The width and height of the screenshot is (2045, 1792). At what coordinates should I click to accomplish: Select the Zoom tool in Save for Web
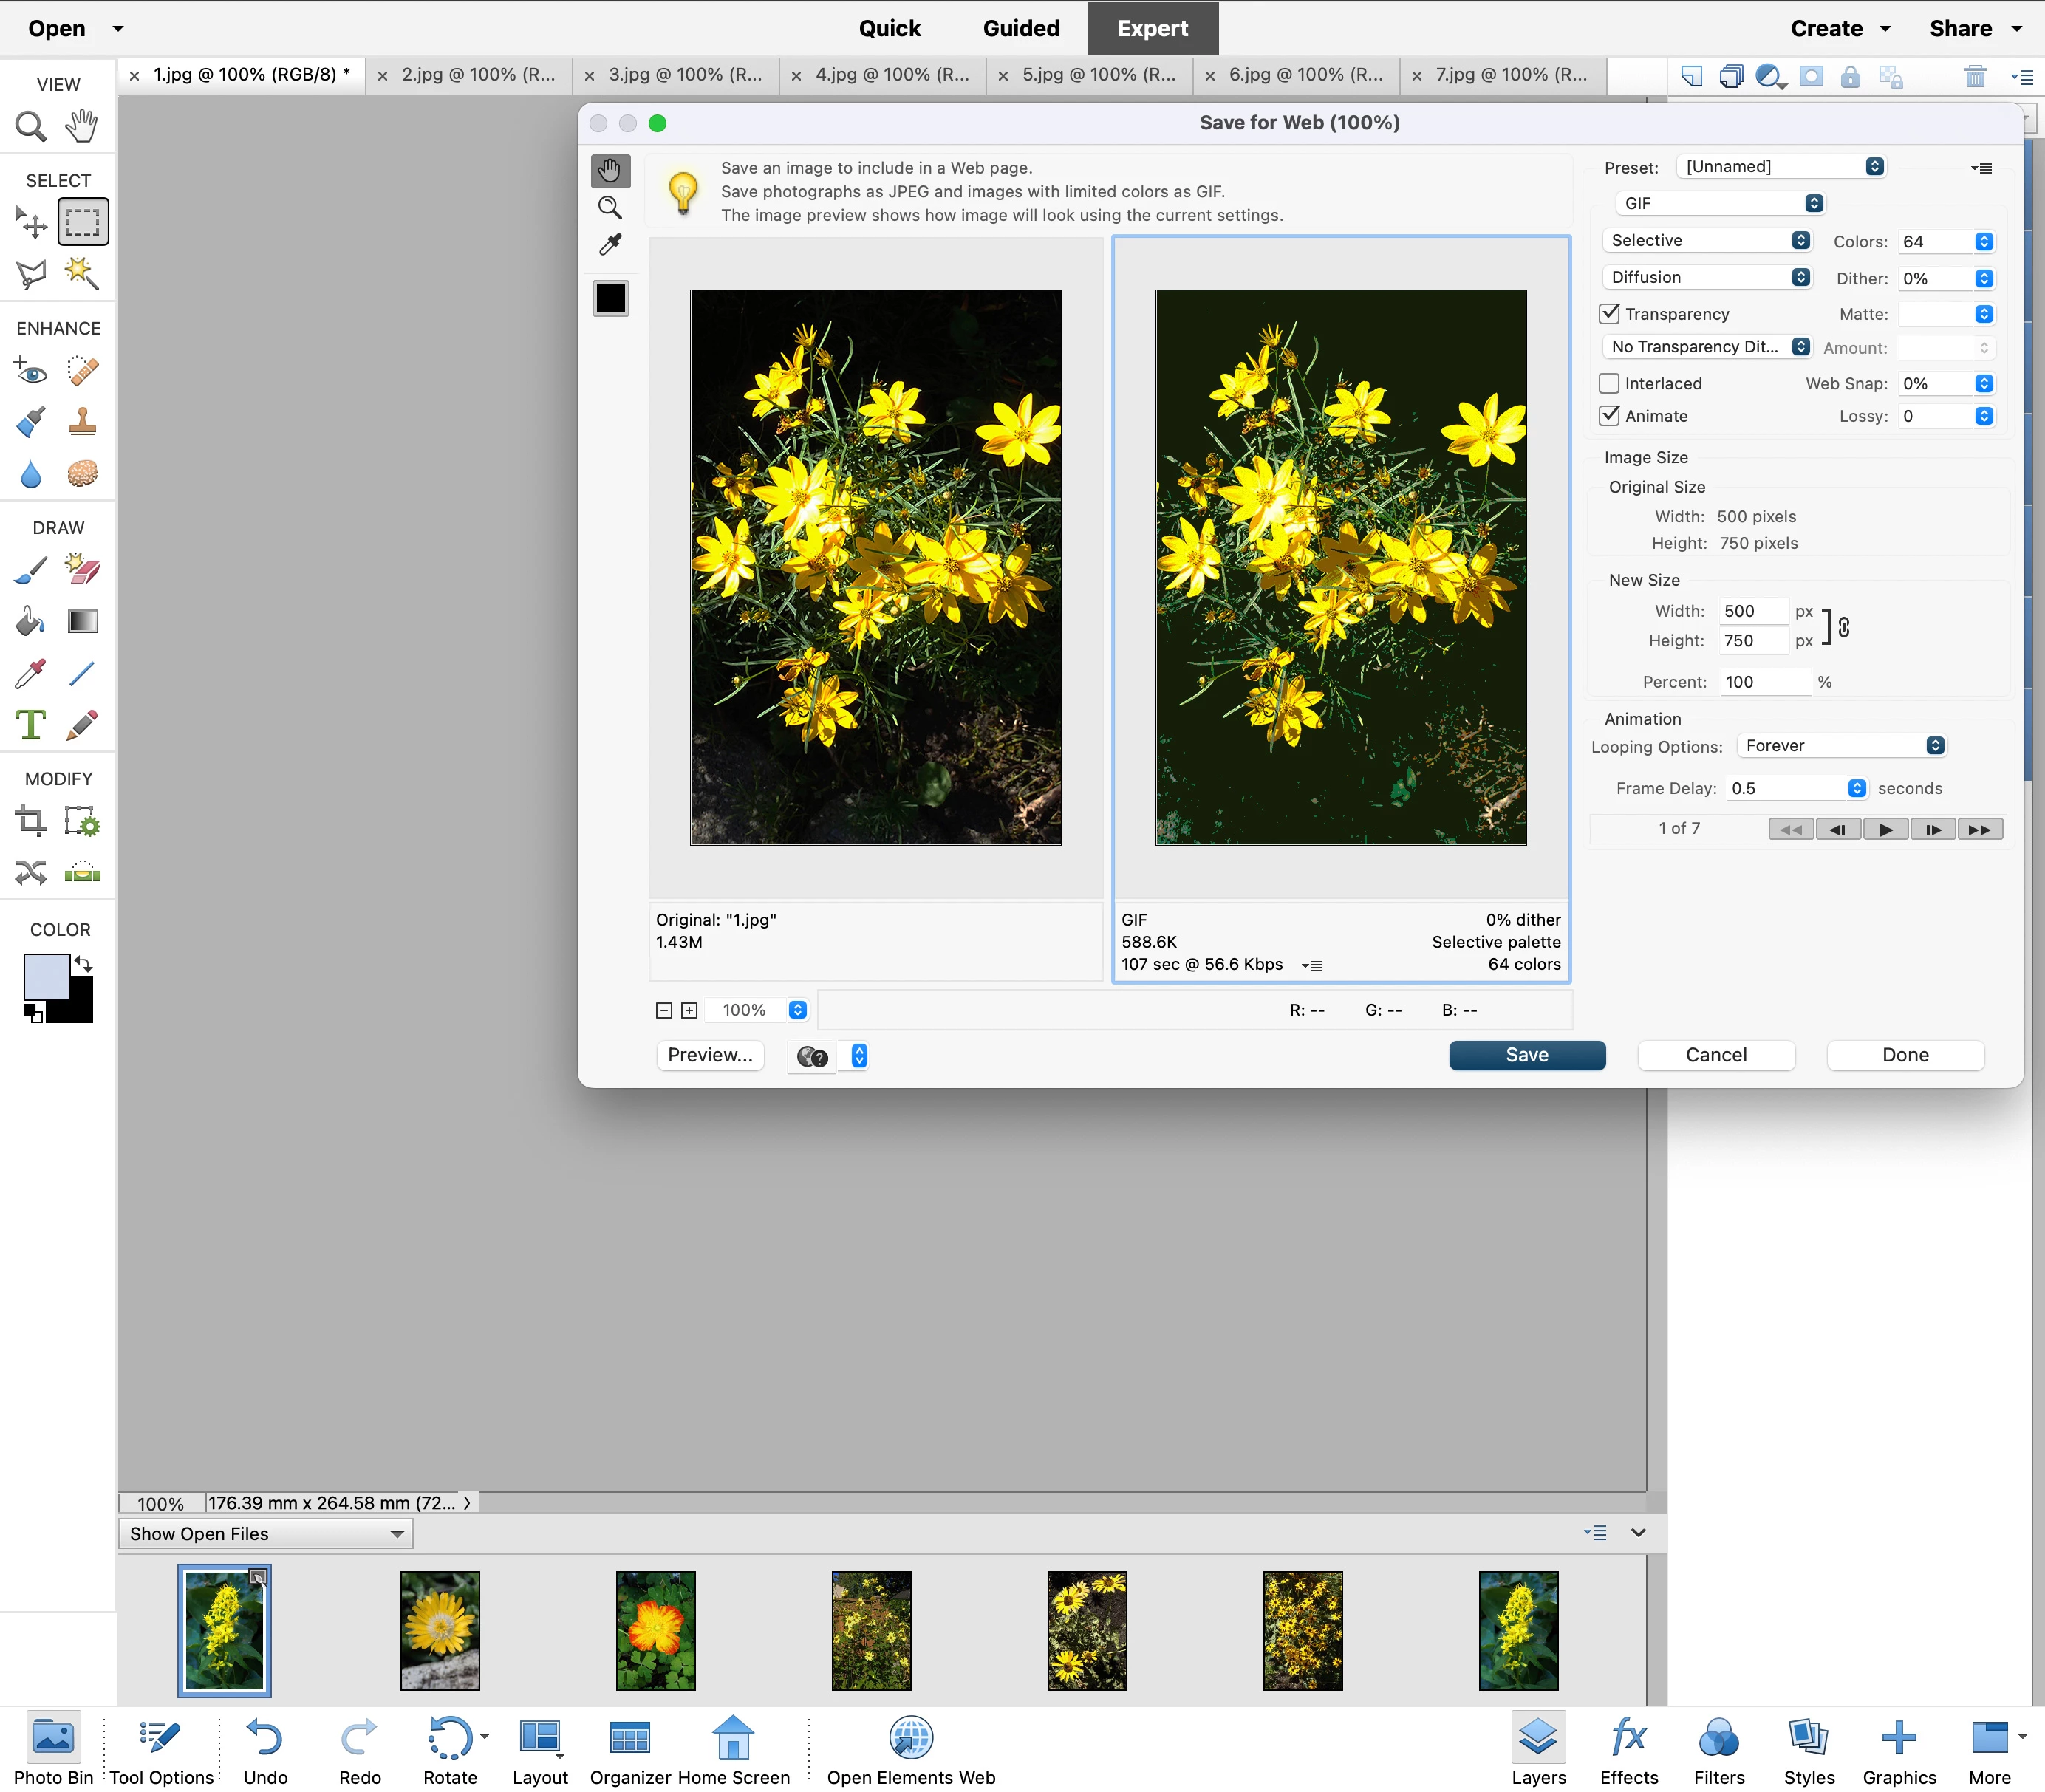[610, 208]
